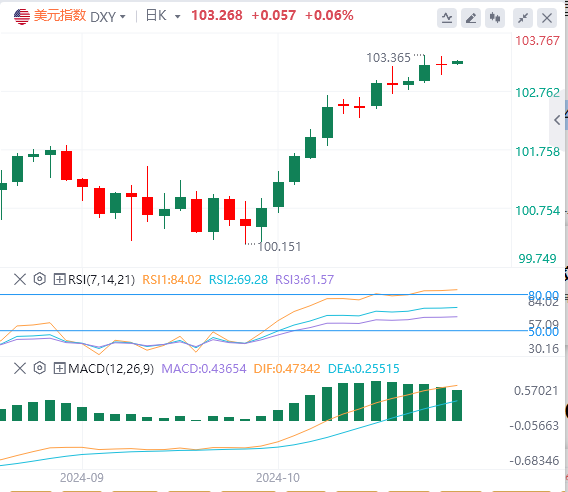Viewport: 568px width, 492px height.
Task: Open the line chart type icon
Action: (447, 18)
